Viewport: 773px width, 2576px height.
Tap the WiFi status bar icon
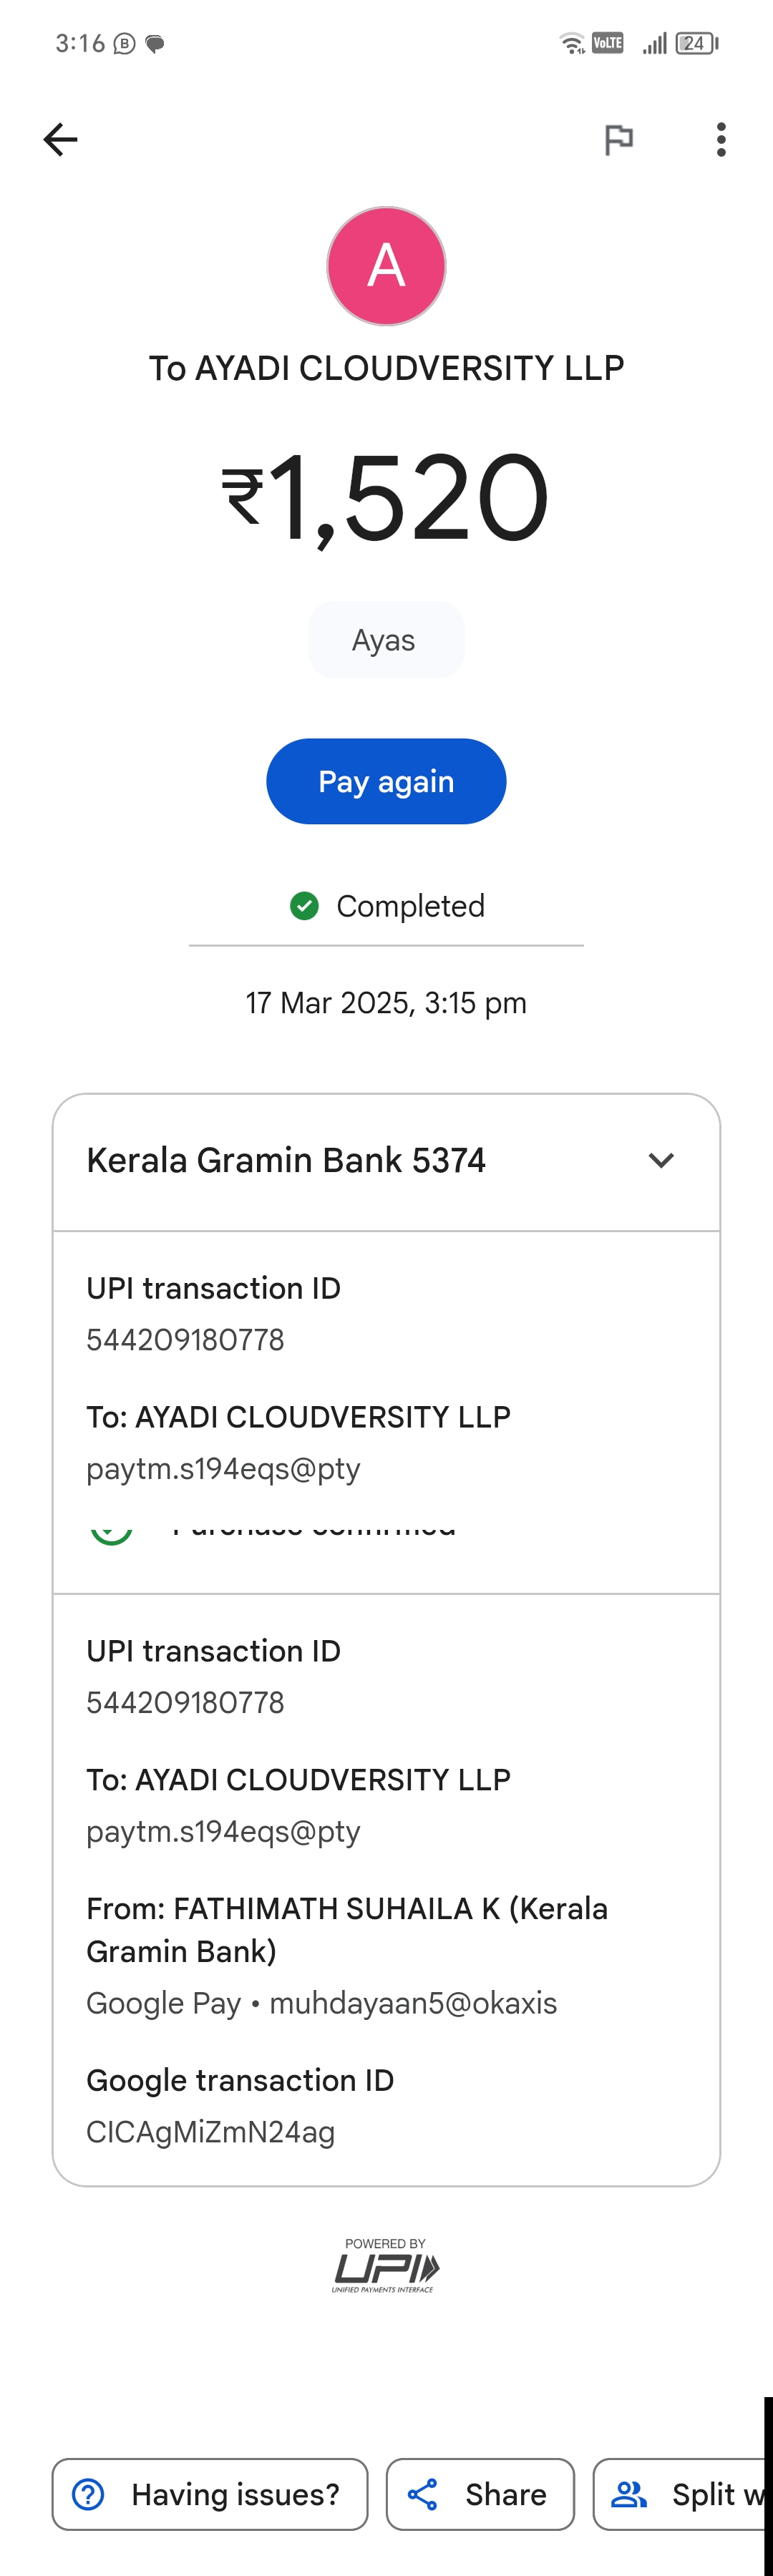[572, 43]
